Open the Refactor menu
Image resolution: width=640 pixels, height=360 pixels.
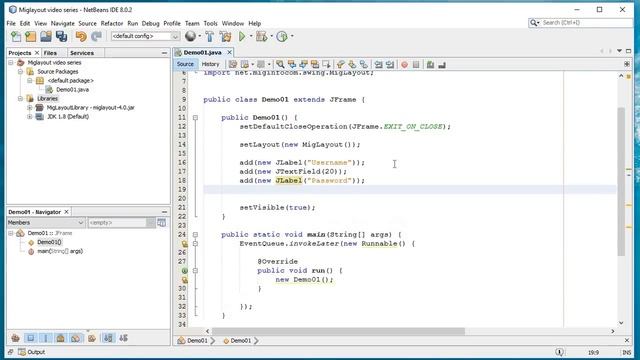tap(112, 23)
